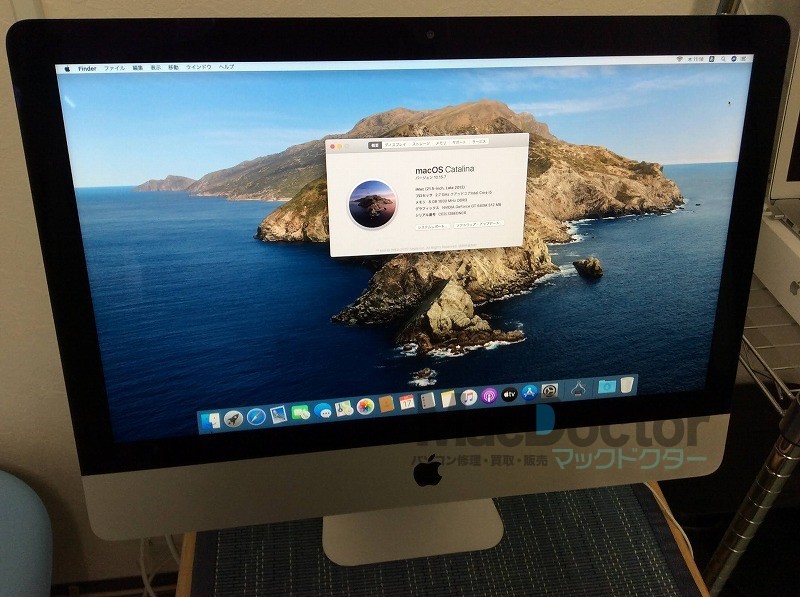Click ソフトウェア・アップデート button
Viewport: 800px width, 597px height.
[x=478, y=225]
